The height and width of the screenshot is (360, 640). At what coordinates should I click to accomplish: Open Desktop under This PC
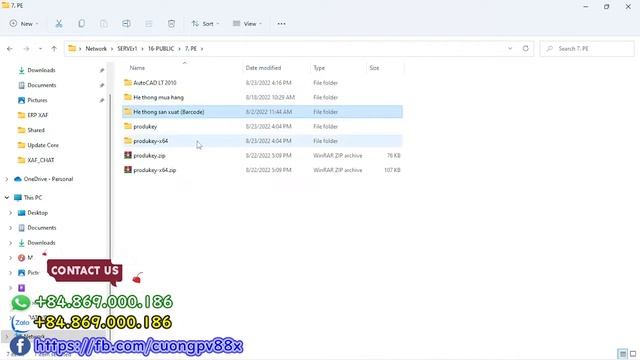[x=38, y=213]
